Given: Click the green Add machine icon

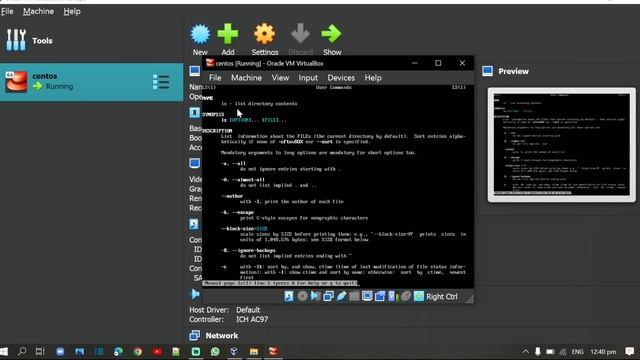Looking at the screenshot, I should coord(228,34).
